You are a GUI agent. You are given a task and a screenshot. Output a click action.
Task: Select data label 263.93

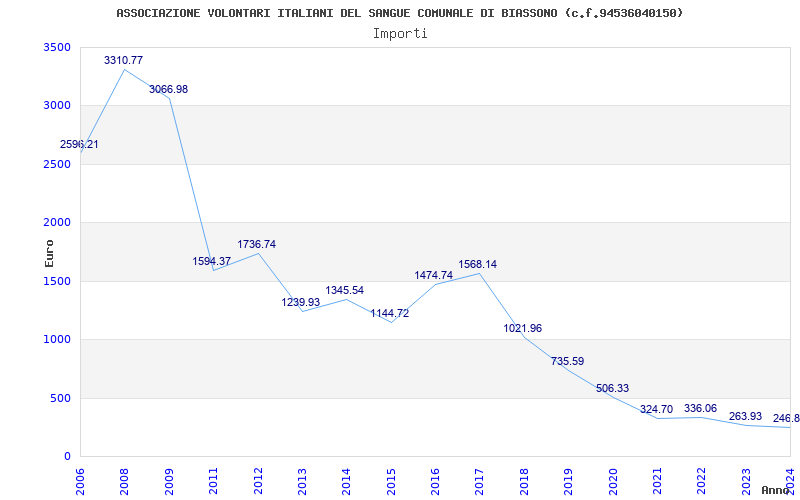[x=745, y=416]
